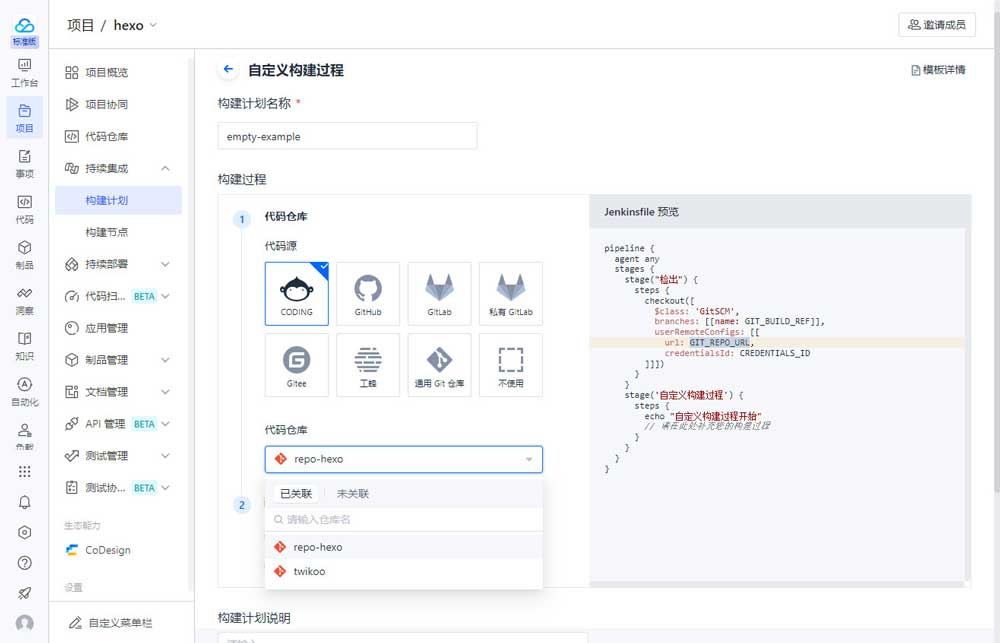
Task: Open the CoDesign link
Action: pyautogui.click(x=99, y=550)
